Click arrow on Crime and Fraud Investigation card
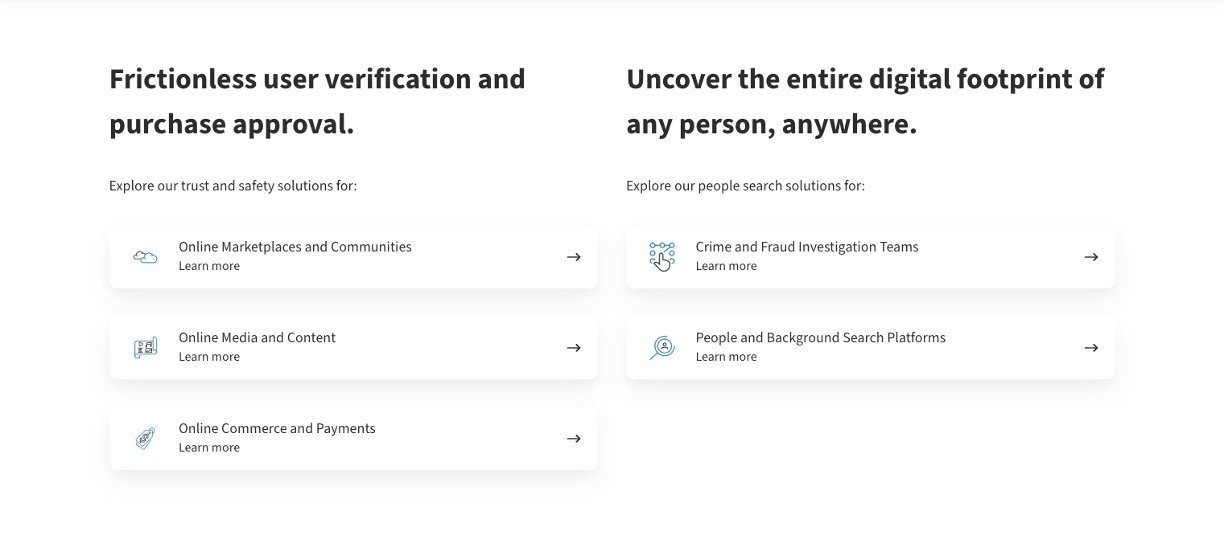The width and height of the screenshot is (1224, 560). (1091, 257)
